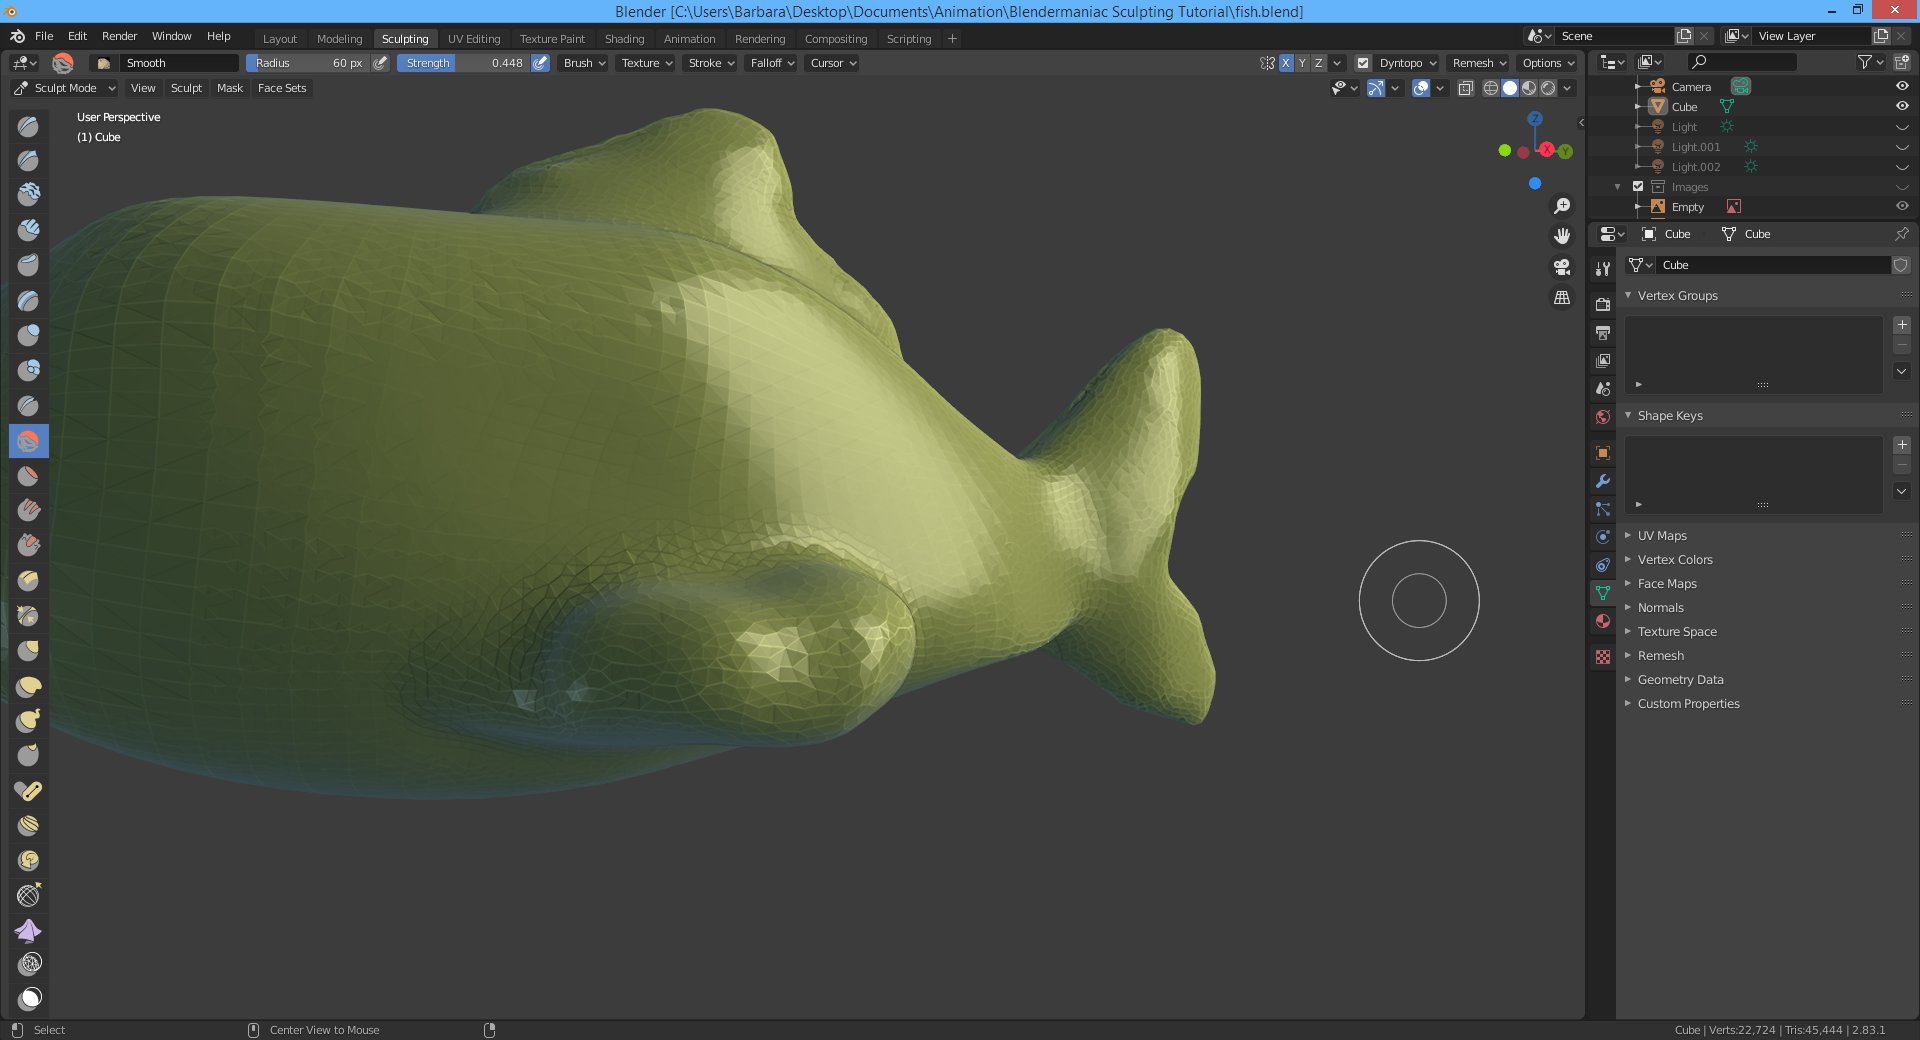The height and width of the screenshot is (1040, 1920).
Task: Open the Modifiers wrench properties tab
Action: [1603, 481]
